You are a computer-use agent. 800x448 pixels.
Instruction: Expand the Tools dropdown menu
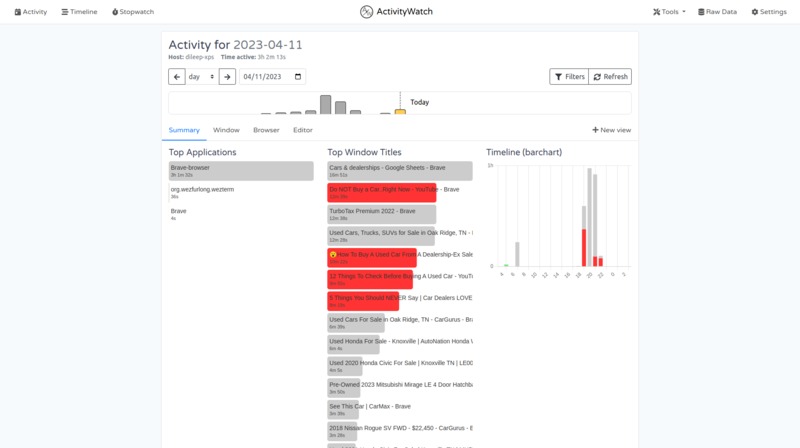(669, 12)
